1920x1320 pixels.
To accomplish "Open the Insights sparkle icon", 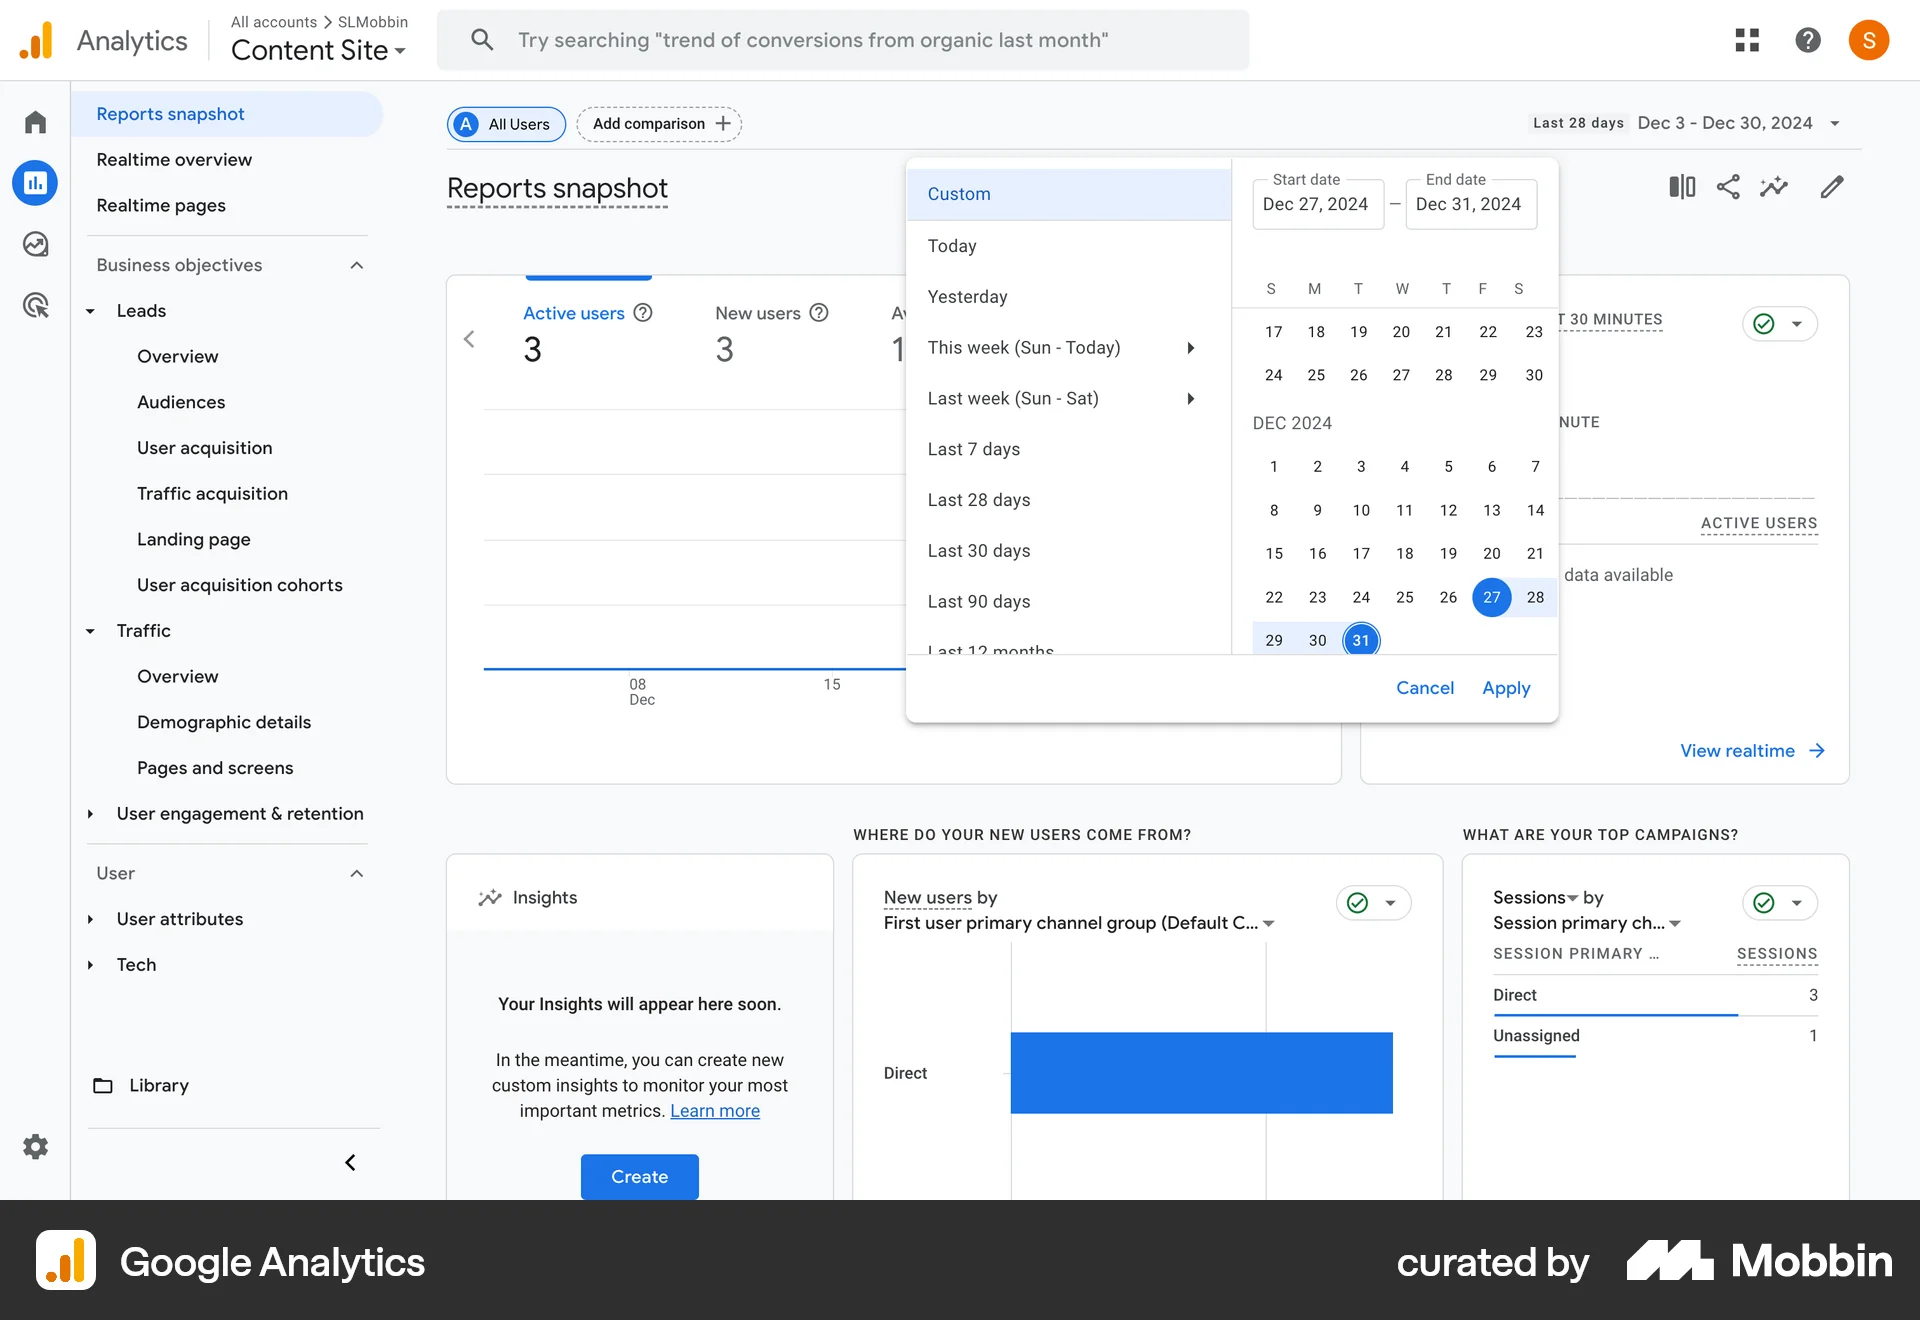I will coord(1774,187).
